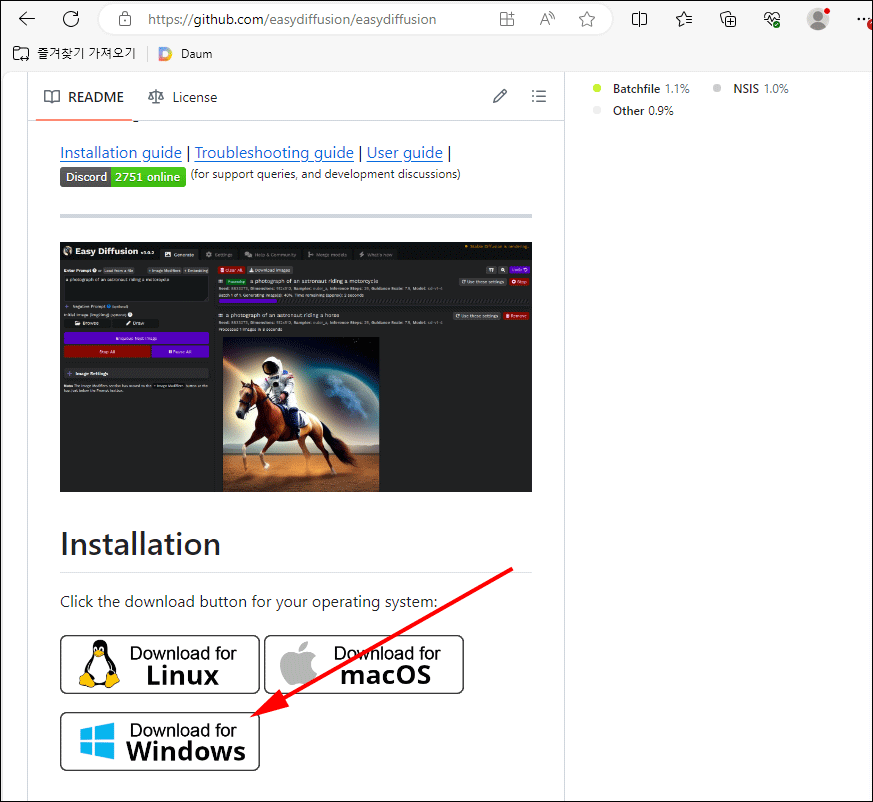Click the NSIS 1.0% language entry

point(751,89)
